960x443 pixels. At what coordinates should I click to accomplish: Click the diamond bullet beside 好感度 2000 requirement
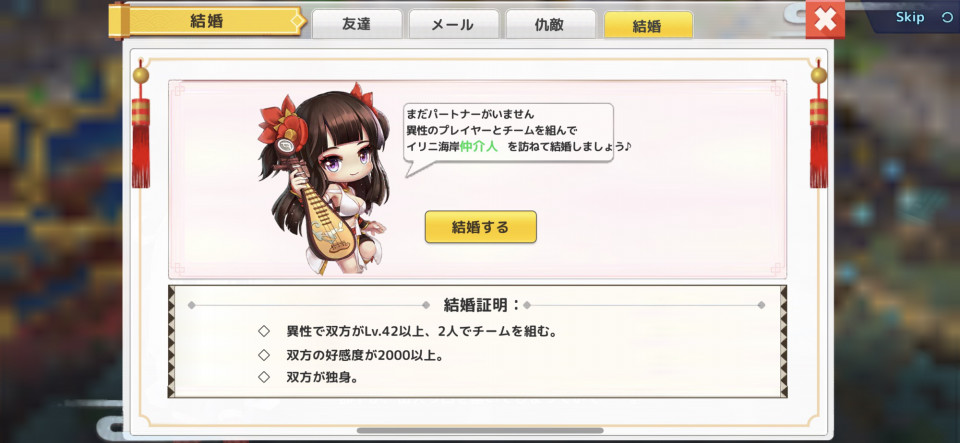pos(264,355)
